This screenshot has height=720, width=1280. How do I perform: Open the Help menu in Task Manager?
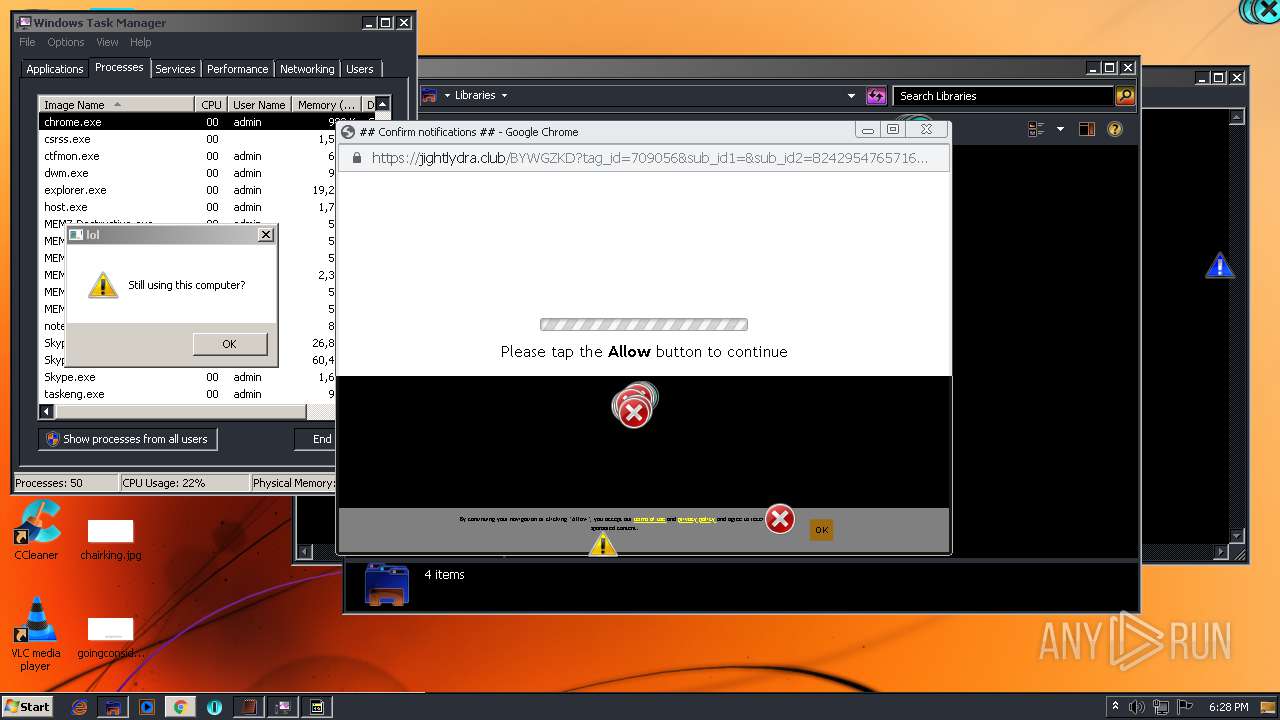pos(141,42)
